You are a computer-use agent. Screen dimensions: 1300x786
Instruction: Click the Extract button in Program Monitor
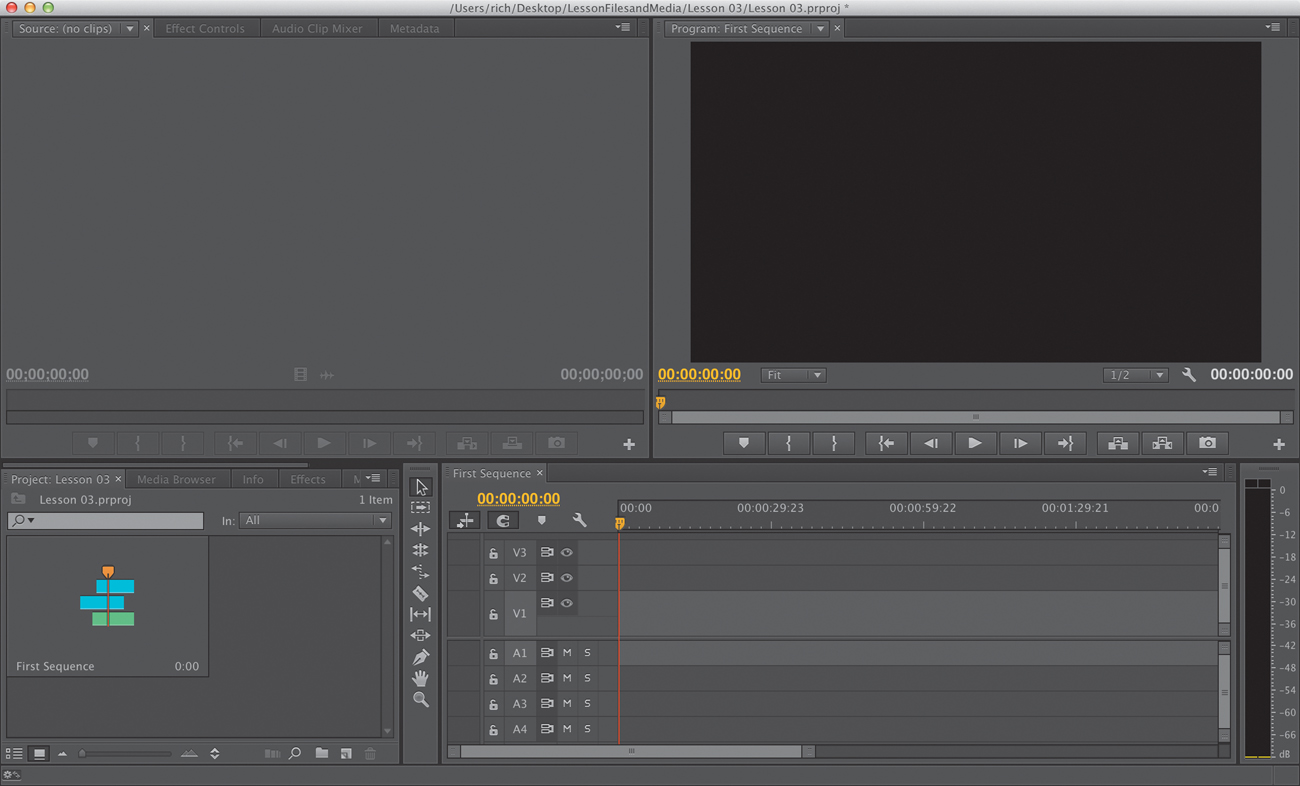pos(1163,443)
